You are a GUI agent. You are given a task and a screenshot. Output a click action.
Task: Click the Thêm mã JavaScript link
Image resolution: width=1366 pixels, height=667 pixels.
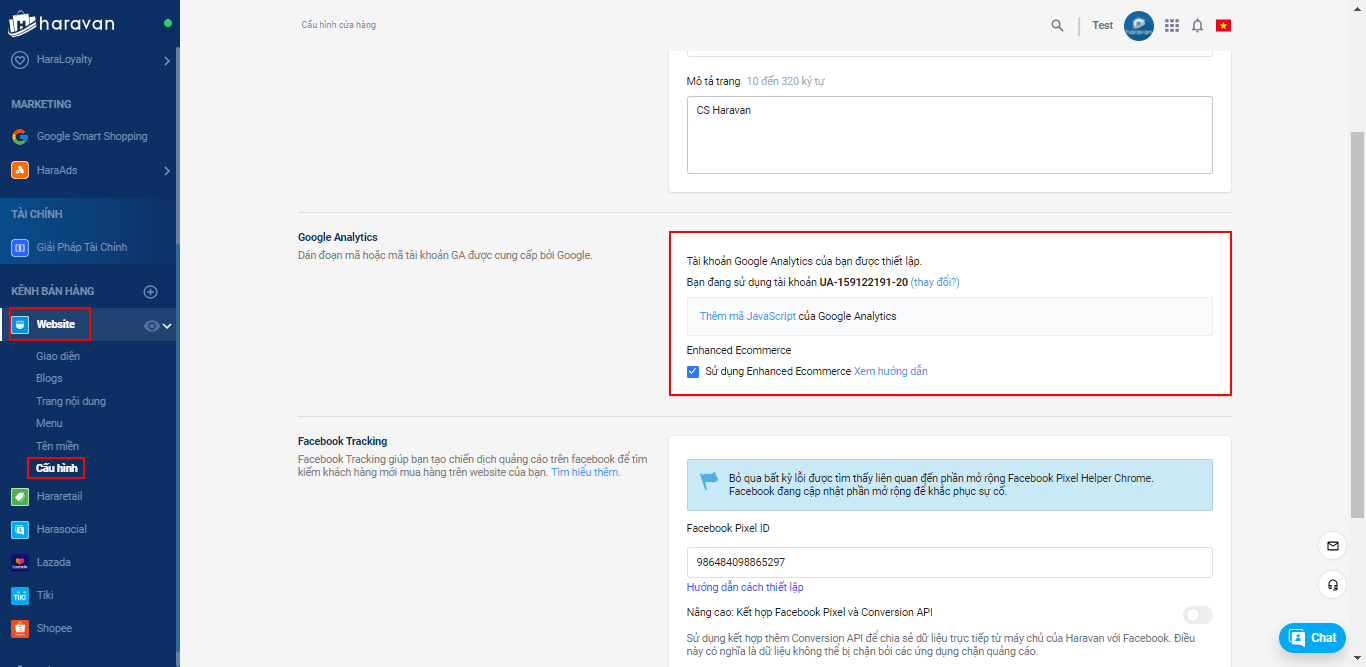pos(747,316)
